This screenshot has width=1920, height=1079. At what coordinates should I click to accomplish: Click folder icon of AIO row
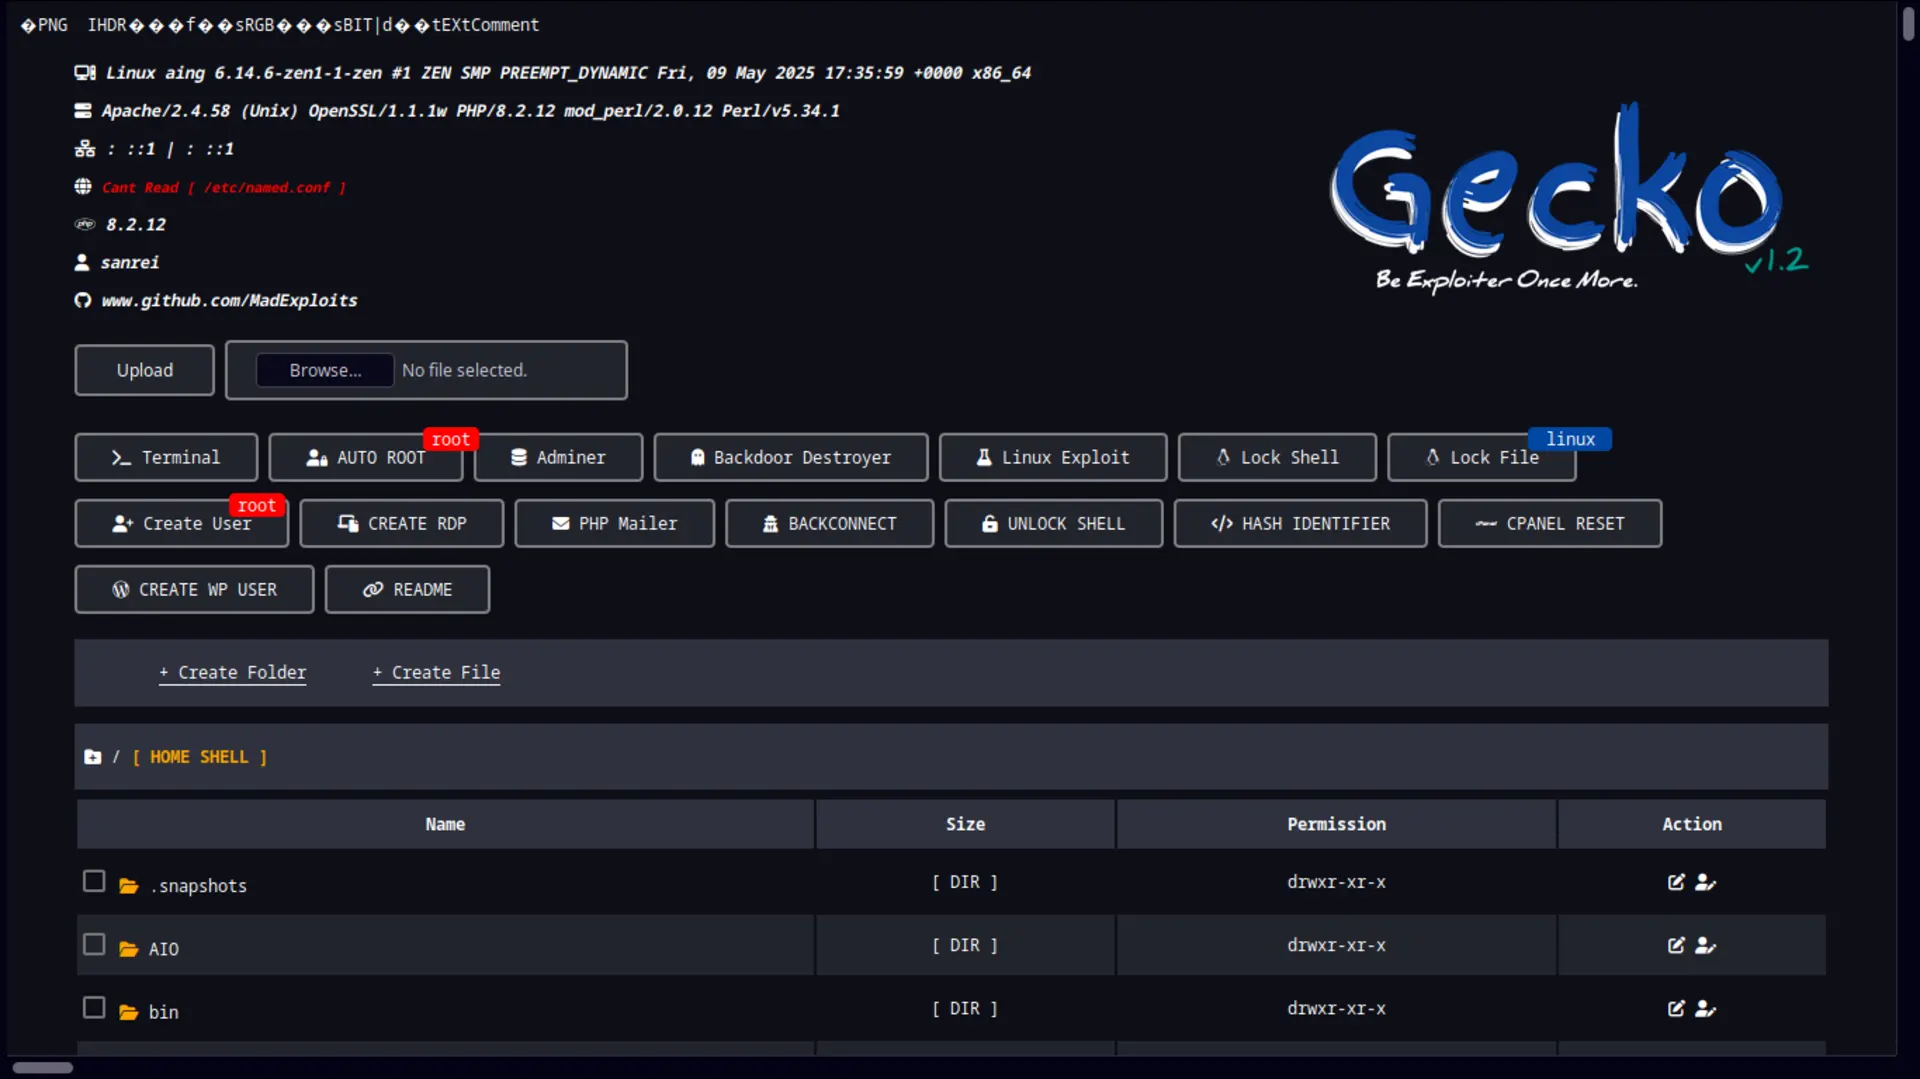pyautogui.click(x=129, y=949)
